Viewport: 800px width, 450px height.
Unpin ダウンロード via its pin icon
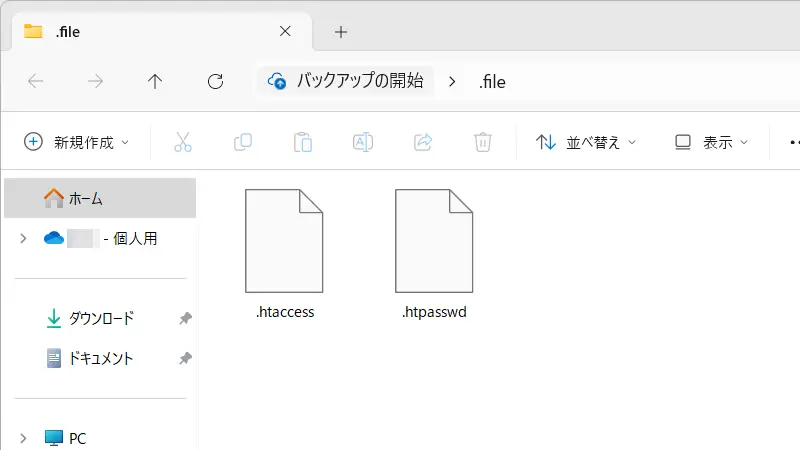point(185,318)
